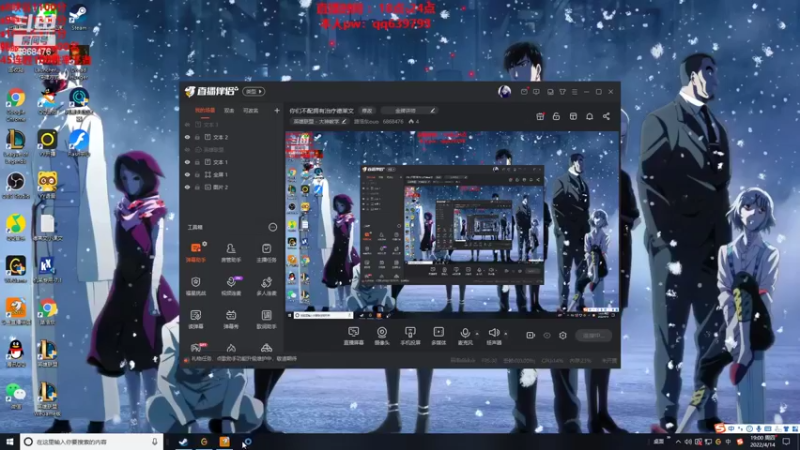Click the 修改 title edit button
The image size is (800, 450).
pyautogui.click(x=367, y=110)
